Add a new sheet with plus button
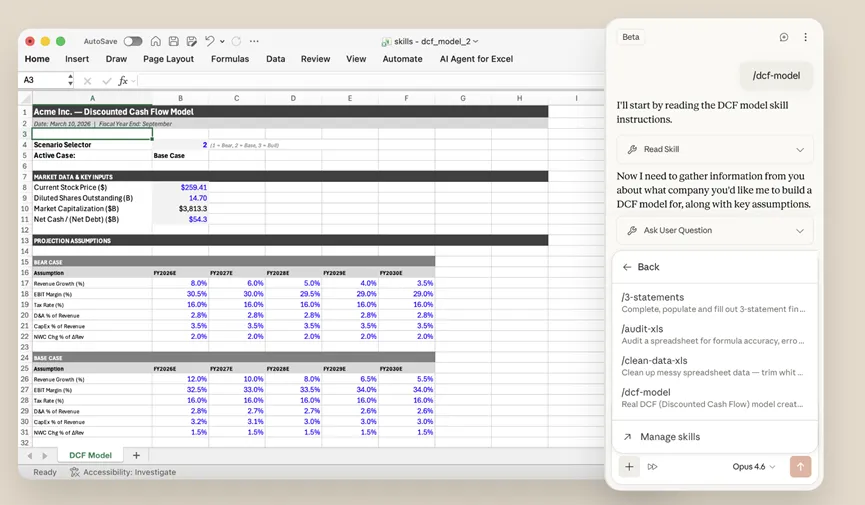 (136, 455)
